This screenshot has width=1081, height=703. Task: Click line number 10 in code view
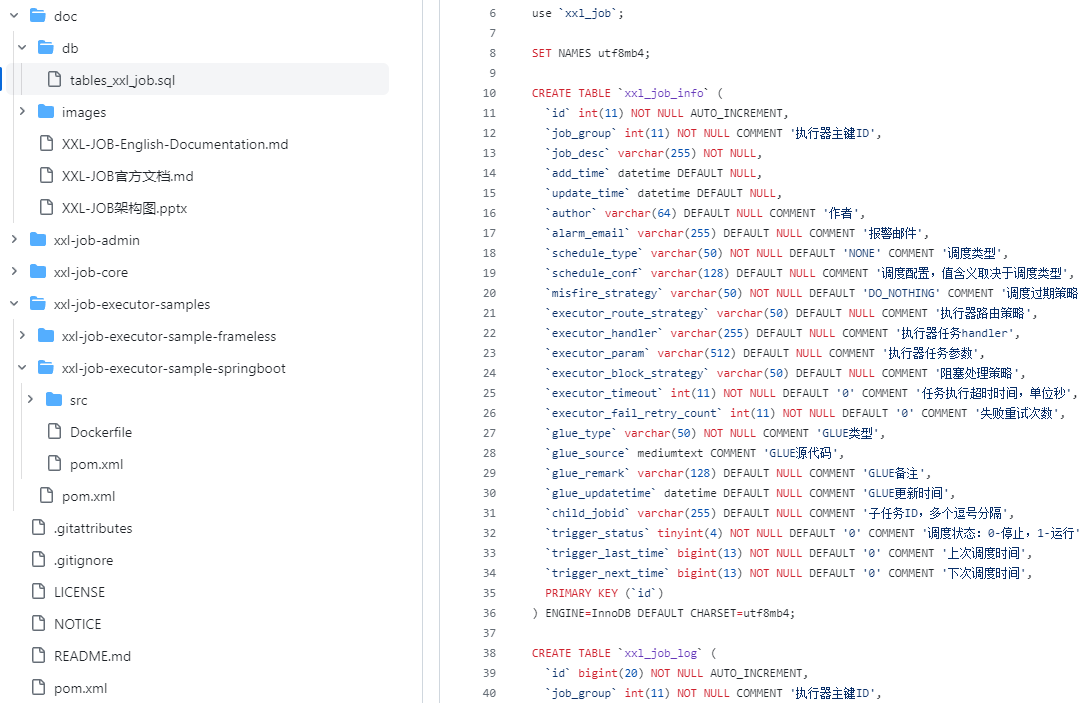(489, 93)
